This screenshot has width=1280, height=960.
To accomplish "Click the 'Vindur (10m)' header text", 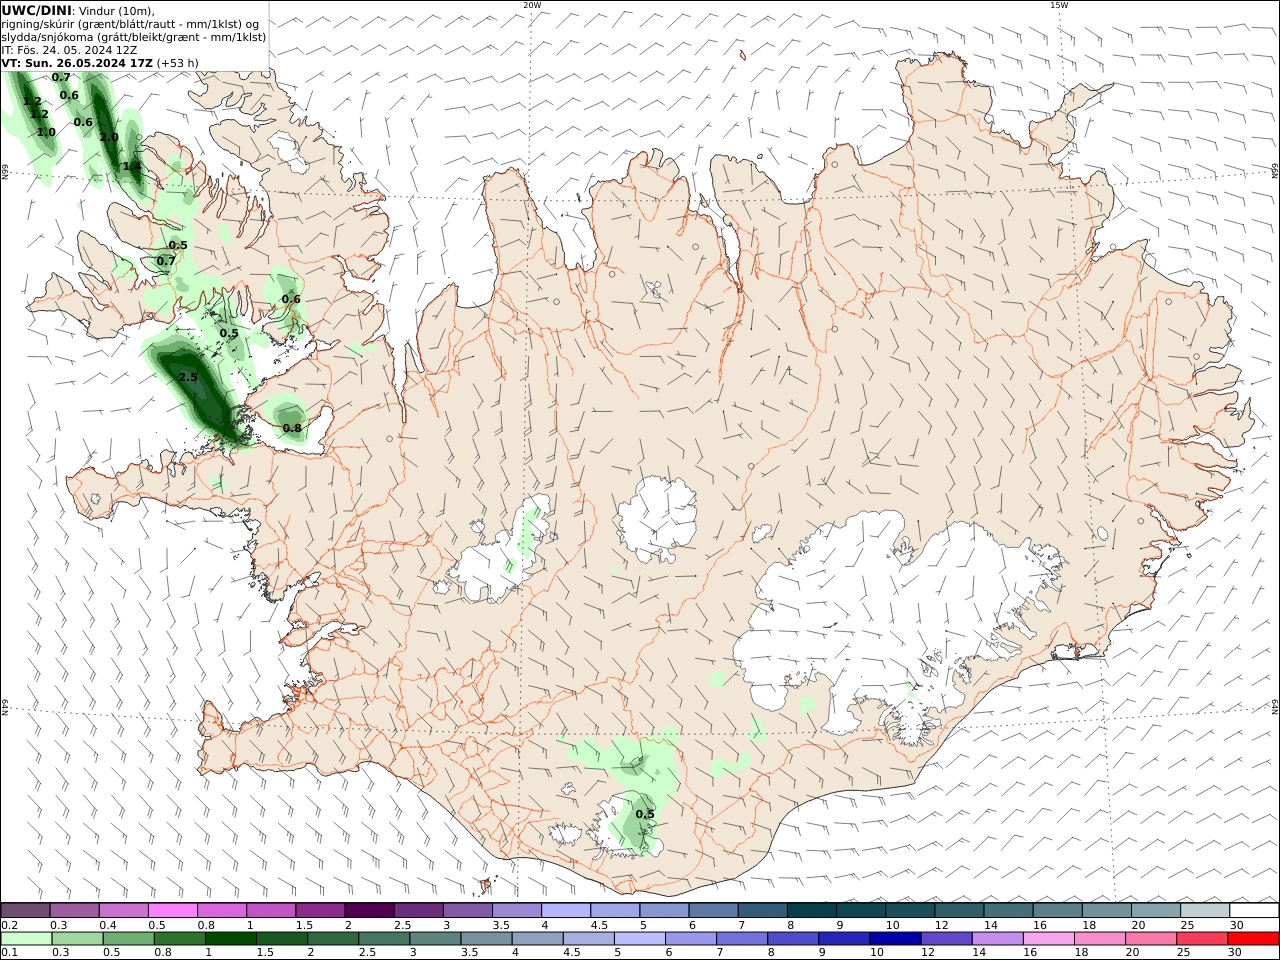I will click(115, 10).
